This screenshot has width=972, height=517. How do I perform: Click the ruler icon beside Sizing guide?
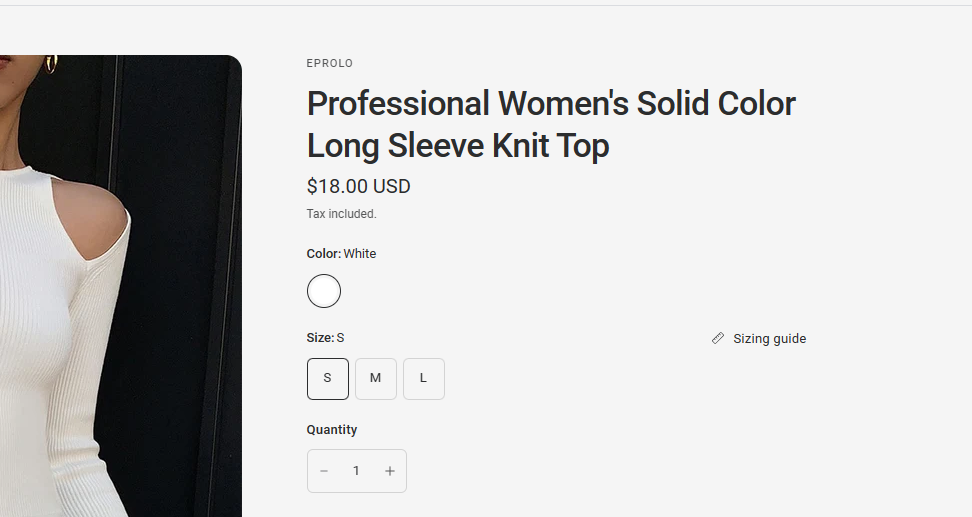[718, 338]
